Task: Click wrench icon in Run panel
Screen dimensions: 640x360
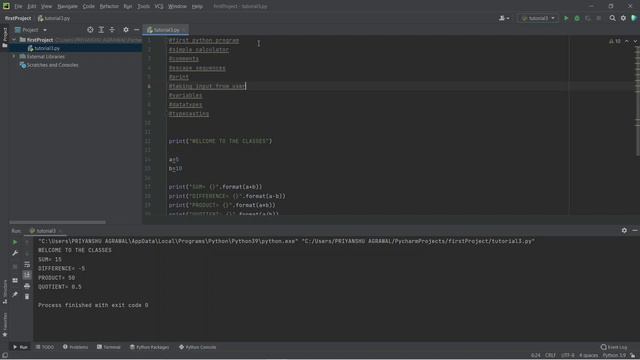Action: pos(15,253)
